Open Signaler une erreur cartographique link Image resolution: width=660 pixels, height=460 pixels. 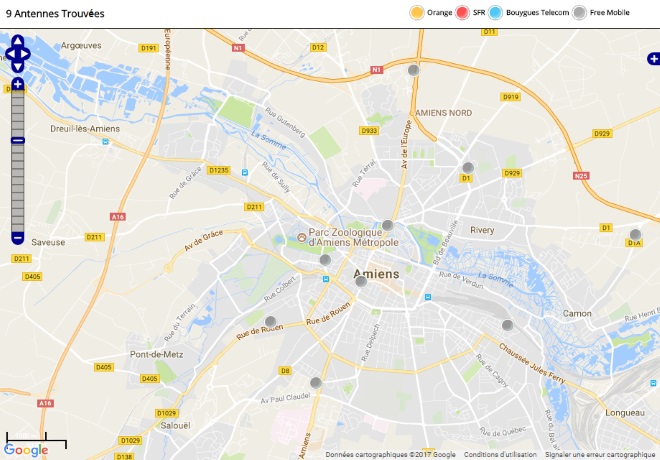pyautogui.click(x=600, y=455)
